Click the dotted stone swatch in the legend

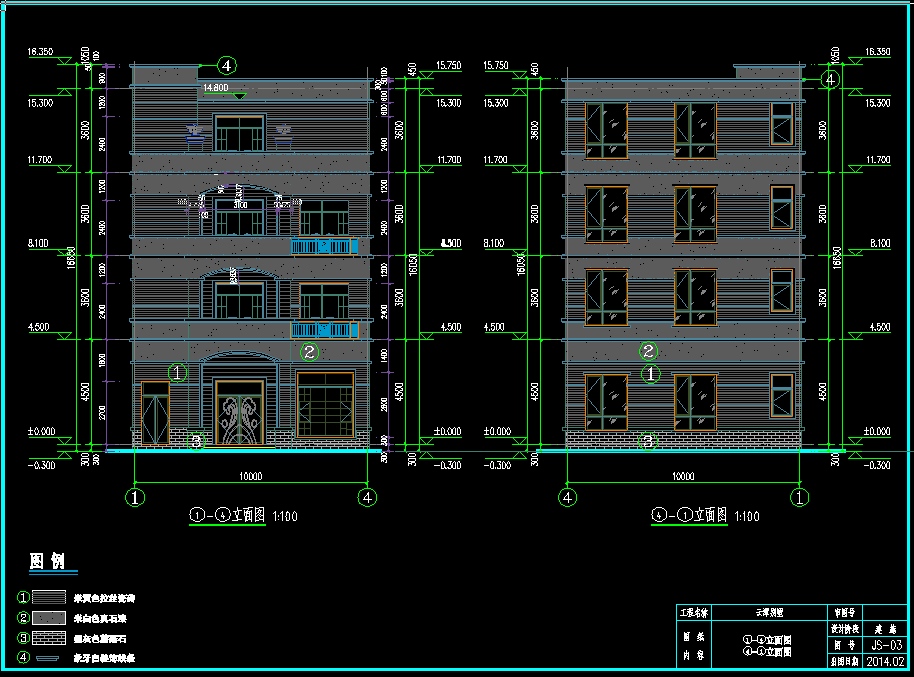pos(49,617)
